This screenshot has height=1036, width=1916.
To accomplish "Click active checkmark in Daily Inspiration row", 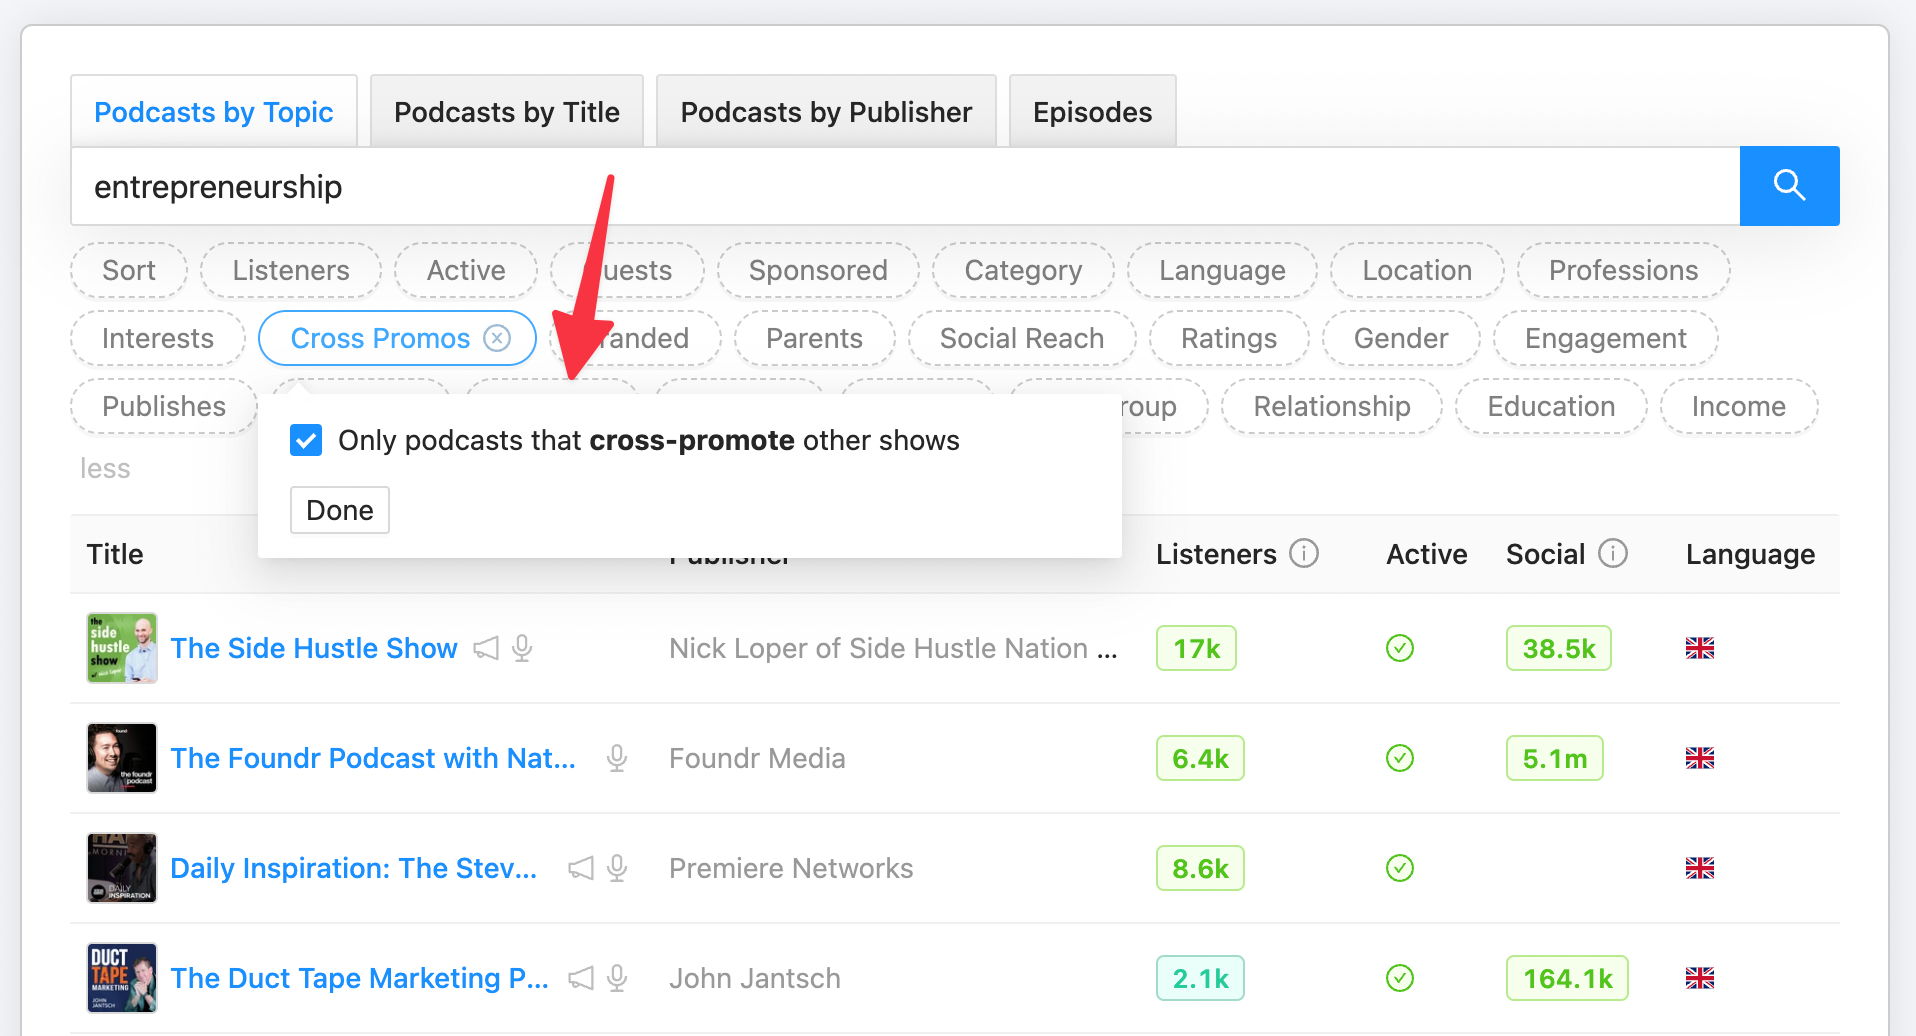I will point(1400,868).
